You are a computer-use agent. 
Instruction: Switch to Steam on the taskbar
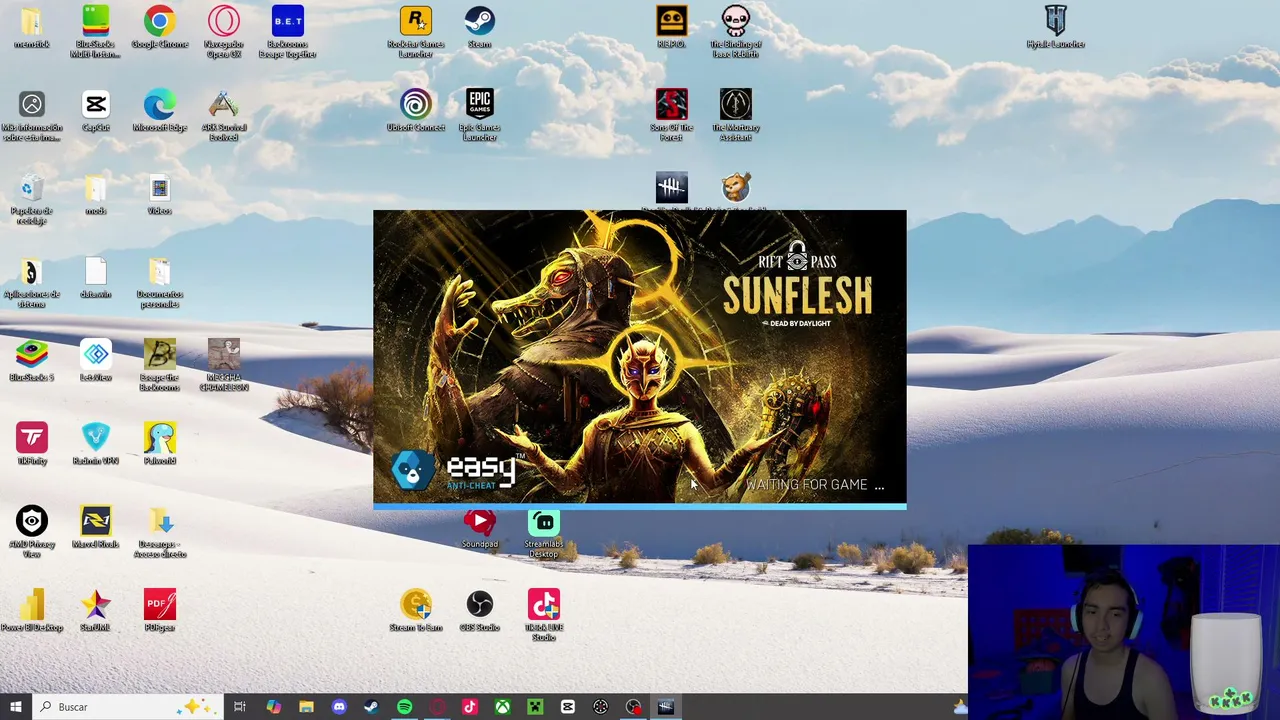coord(371,707)
